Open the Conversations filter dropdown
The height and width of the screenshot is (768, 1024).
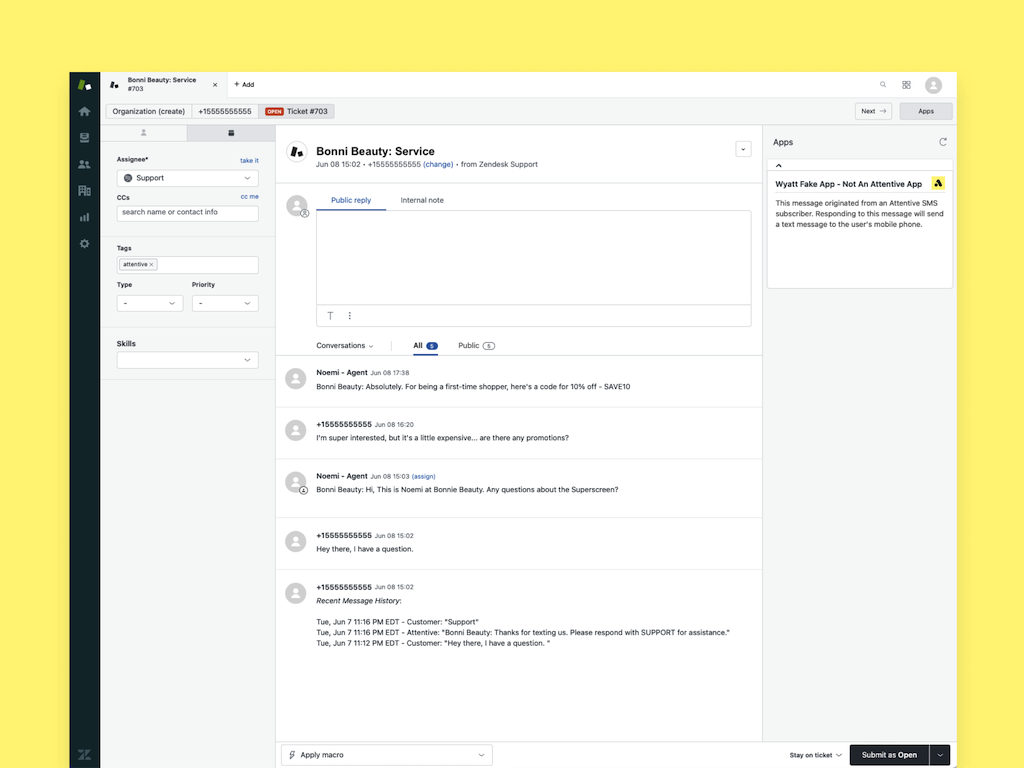click(345, 345)
